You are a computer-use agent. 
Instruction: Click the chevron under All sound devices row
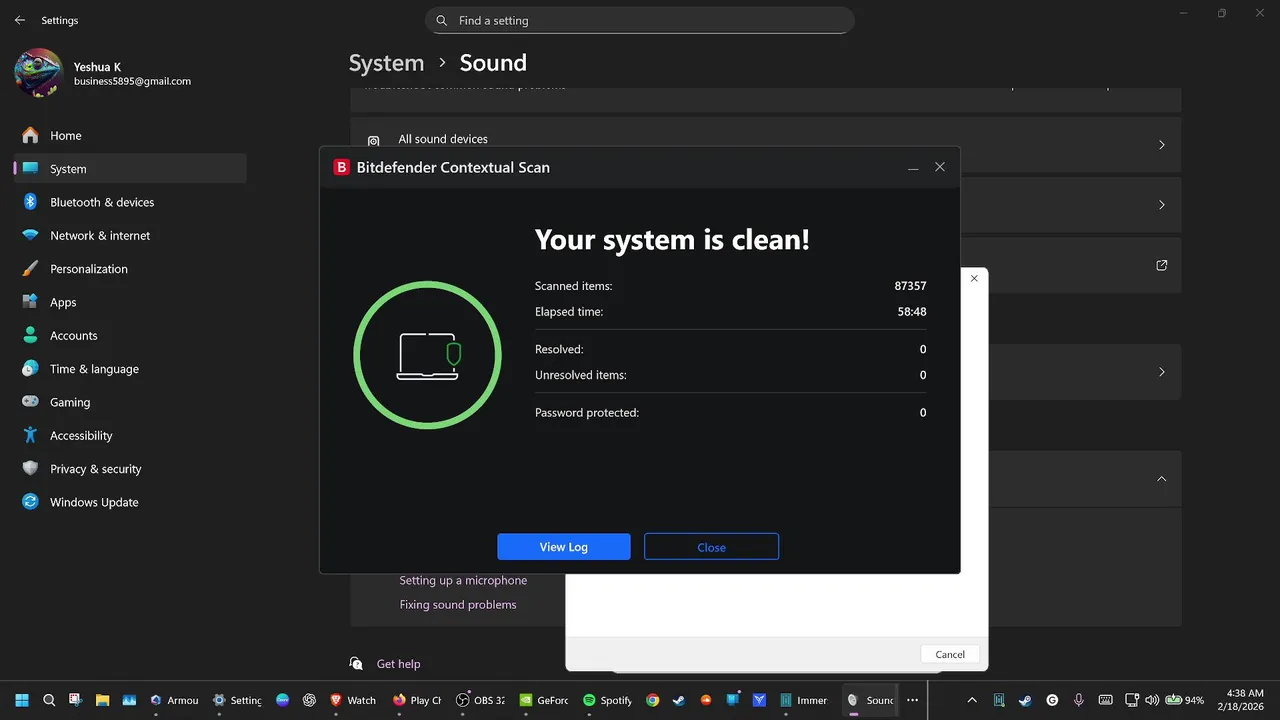[x=1161, y=205]
